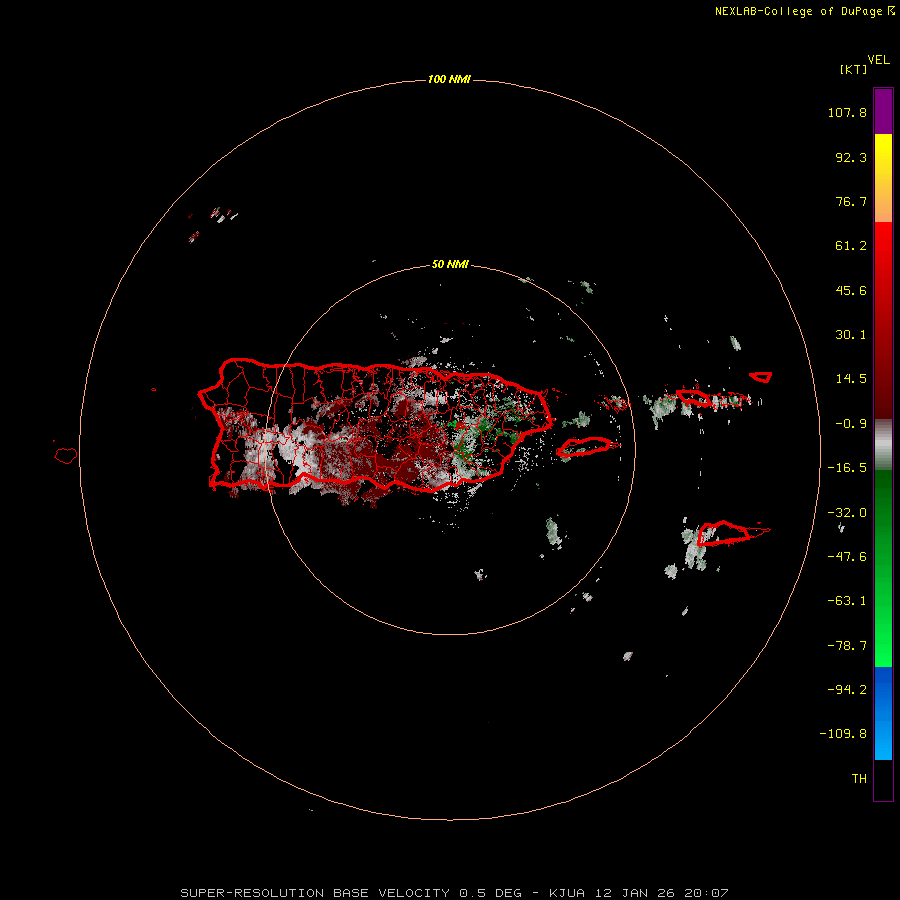Click the -78.7 legend value
This screenshot has height=900, width=900.
(847, 646)
